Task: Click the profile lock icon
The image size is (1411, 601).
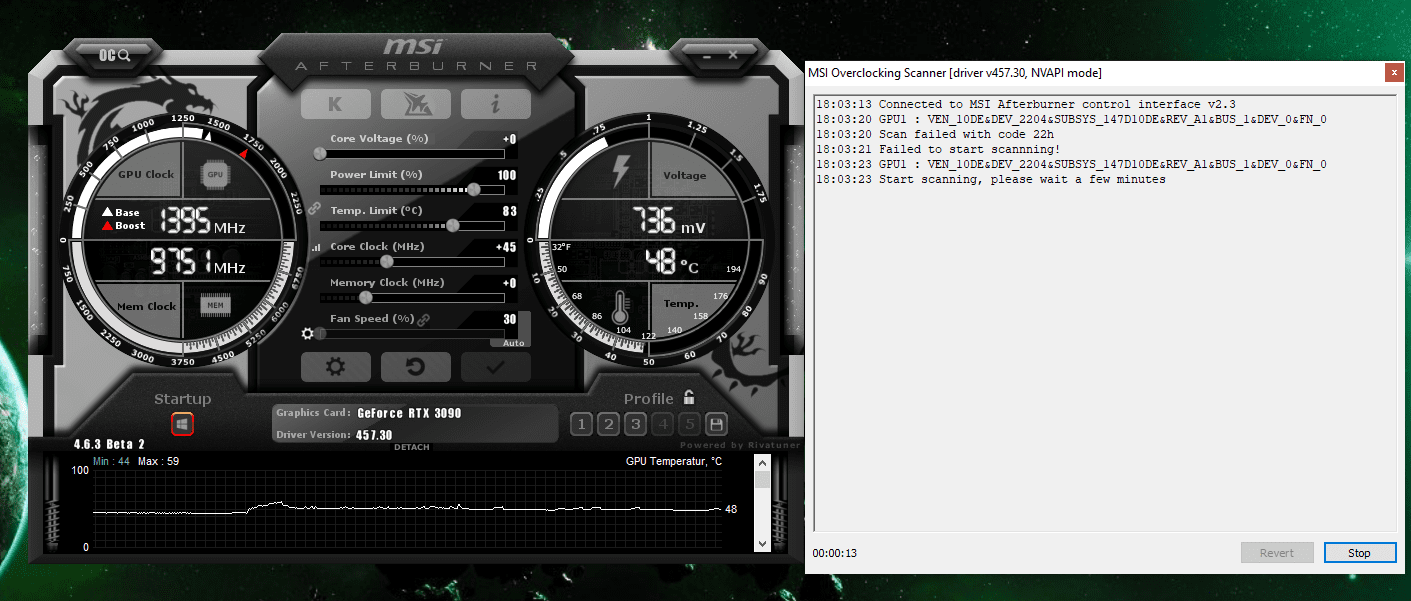Action: (x=688, y=397)
